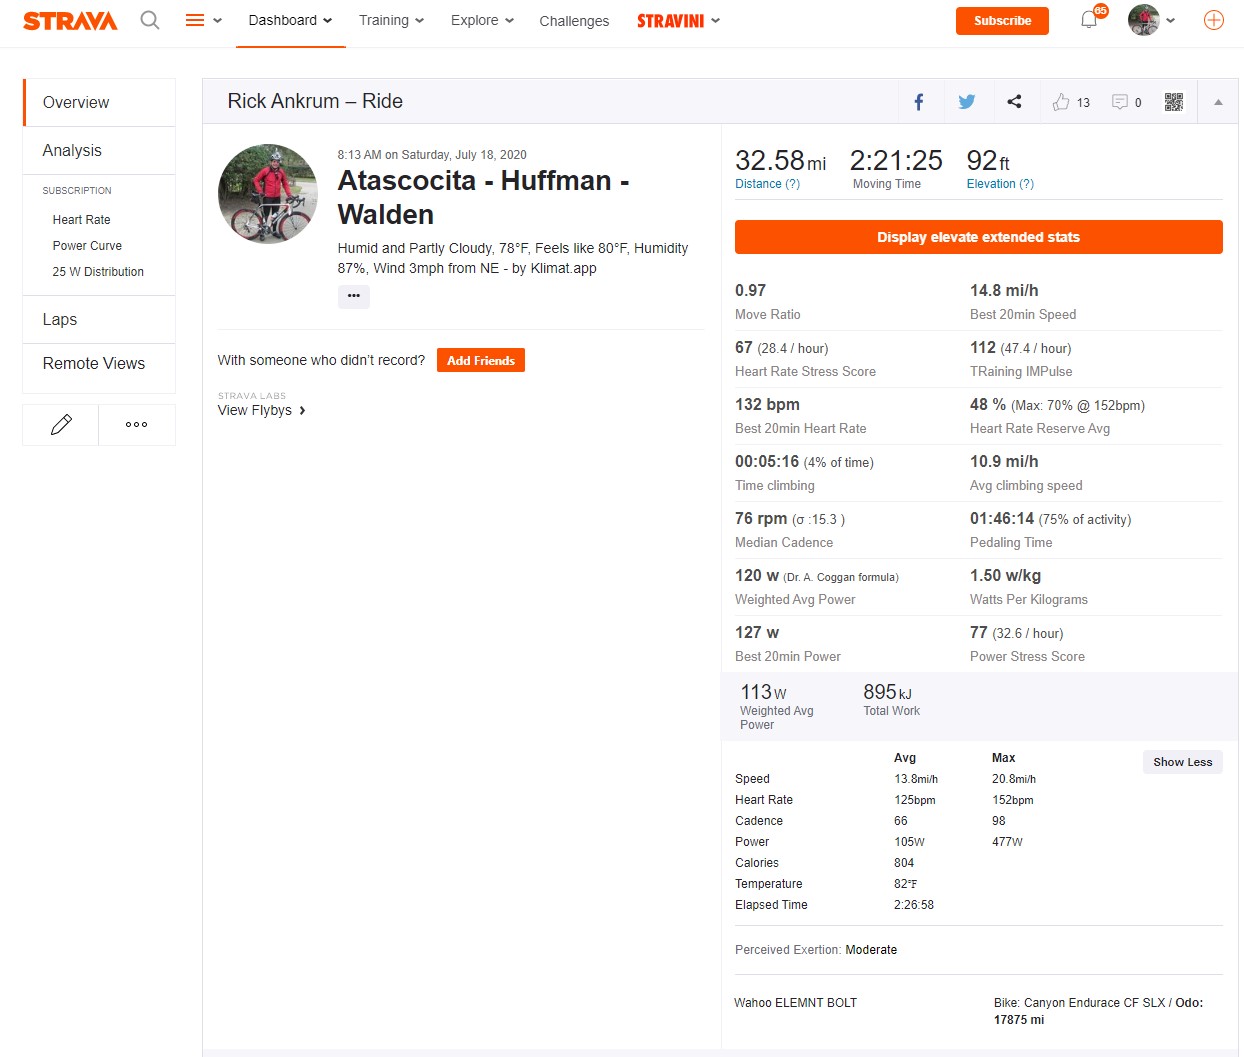Image resolution: width=1244 pixels, height=1057 pixels.
Task: Open the 25 W Distribution item
Action: point(98,272)
